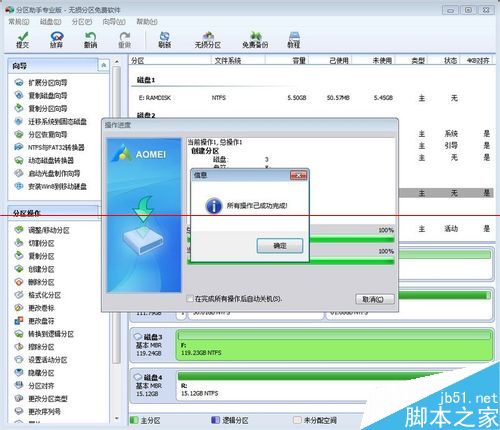The width and height of the screenshot is (500, 430).
Task: Click the 重做 (Redo) toolbar icon
Action: pos(125,40)
